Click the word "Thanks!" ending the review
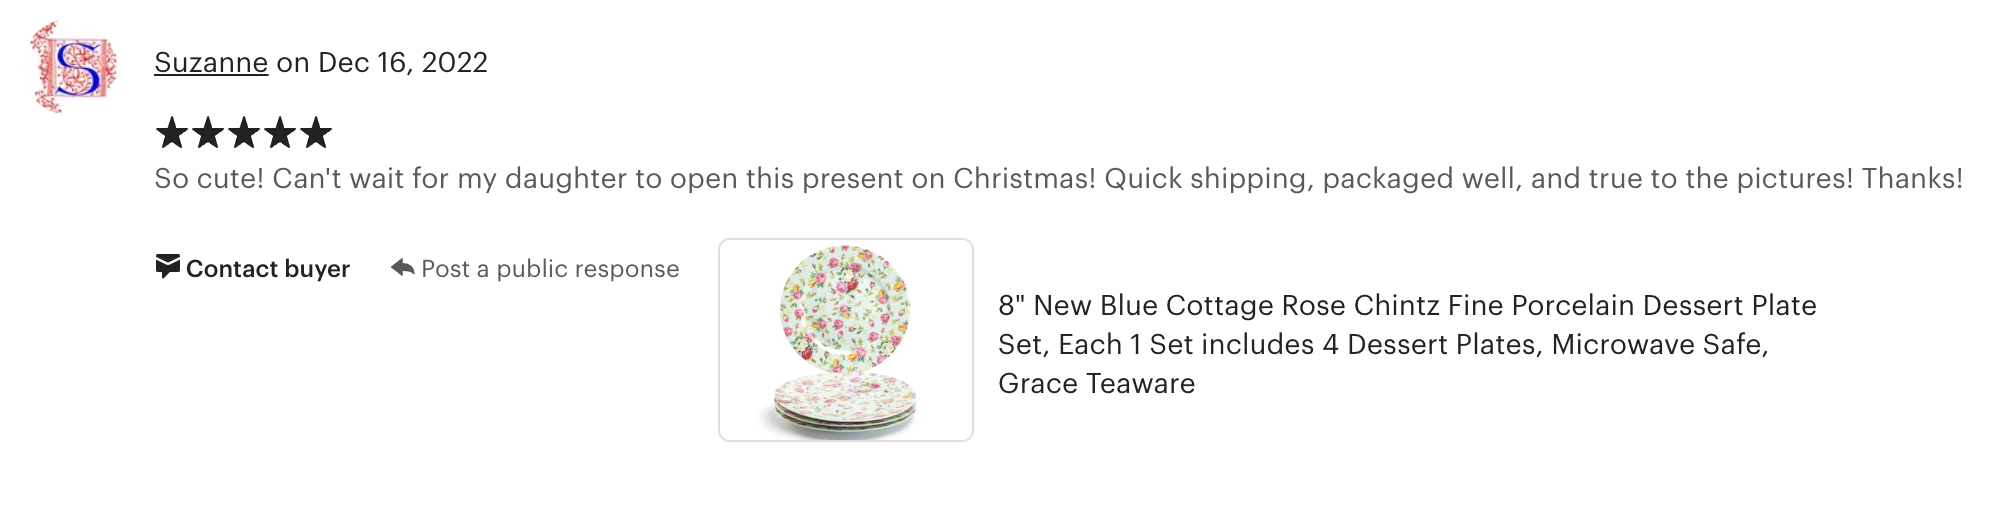Screen dimensions: 2006x522 (1912, 178)
